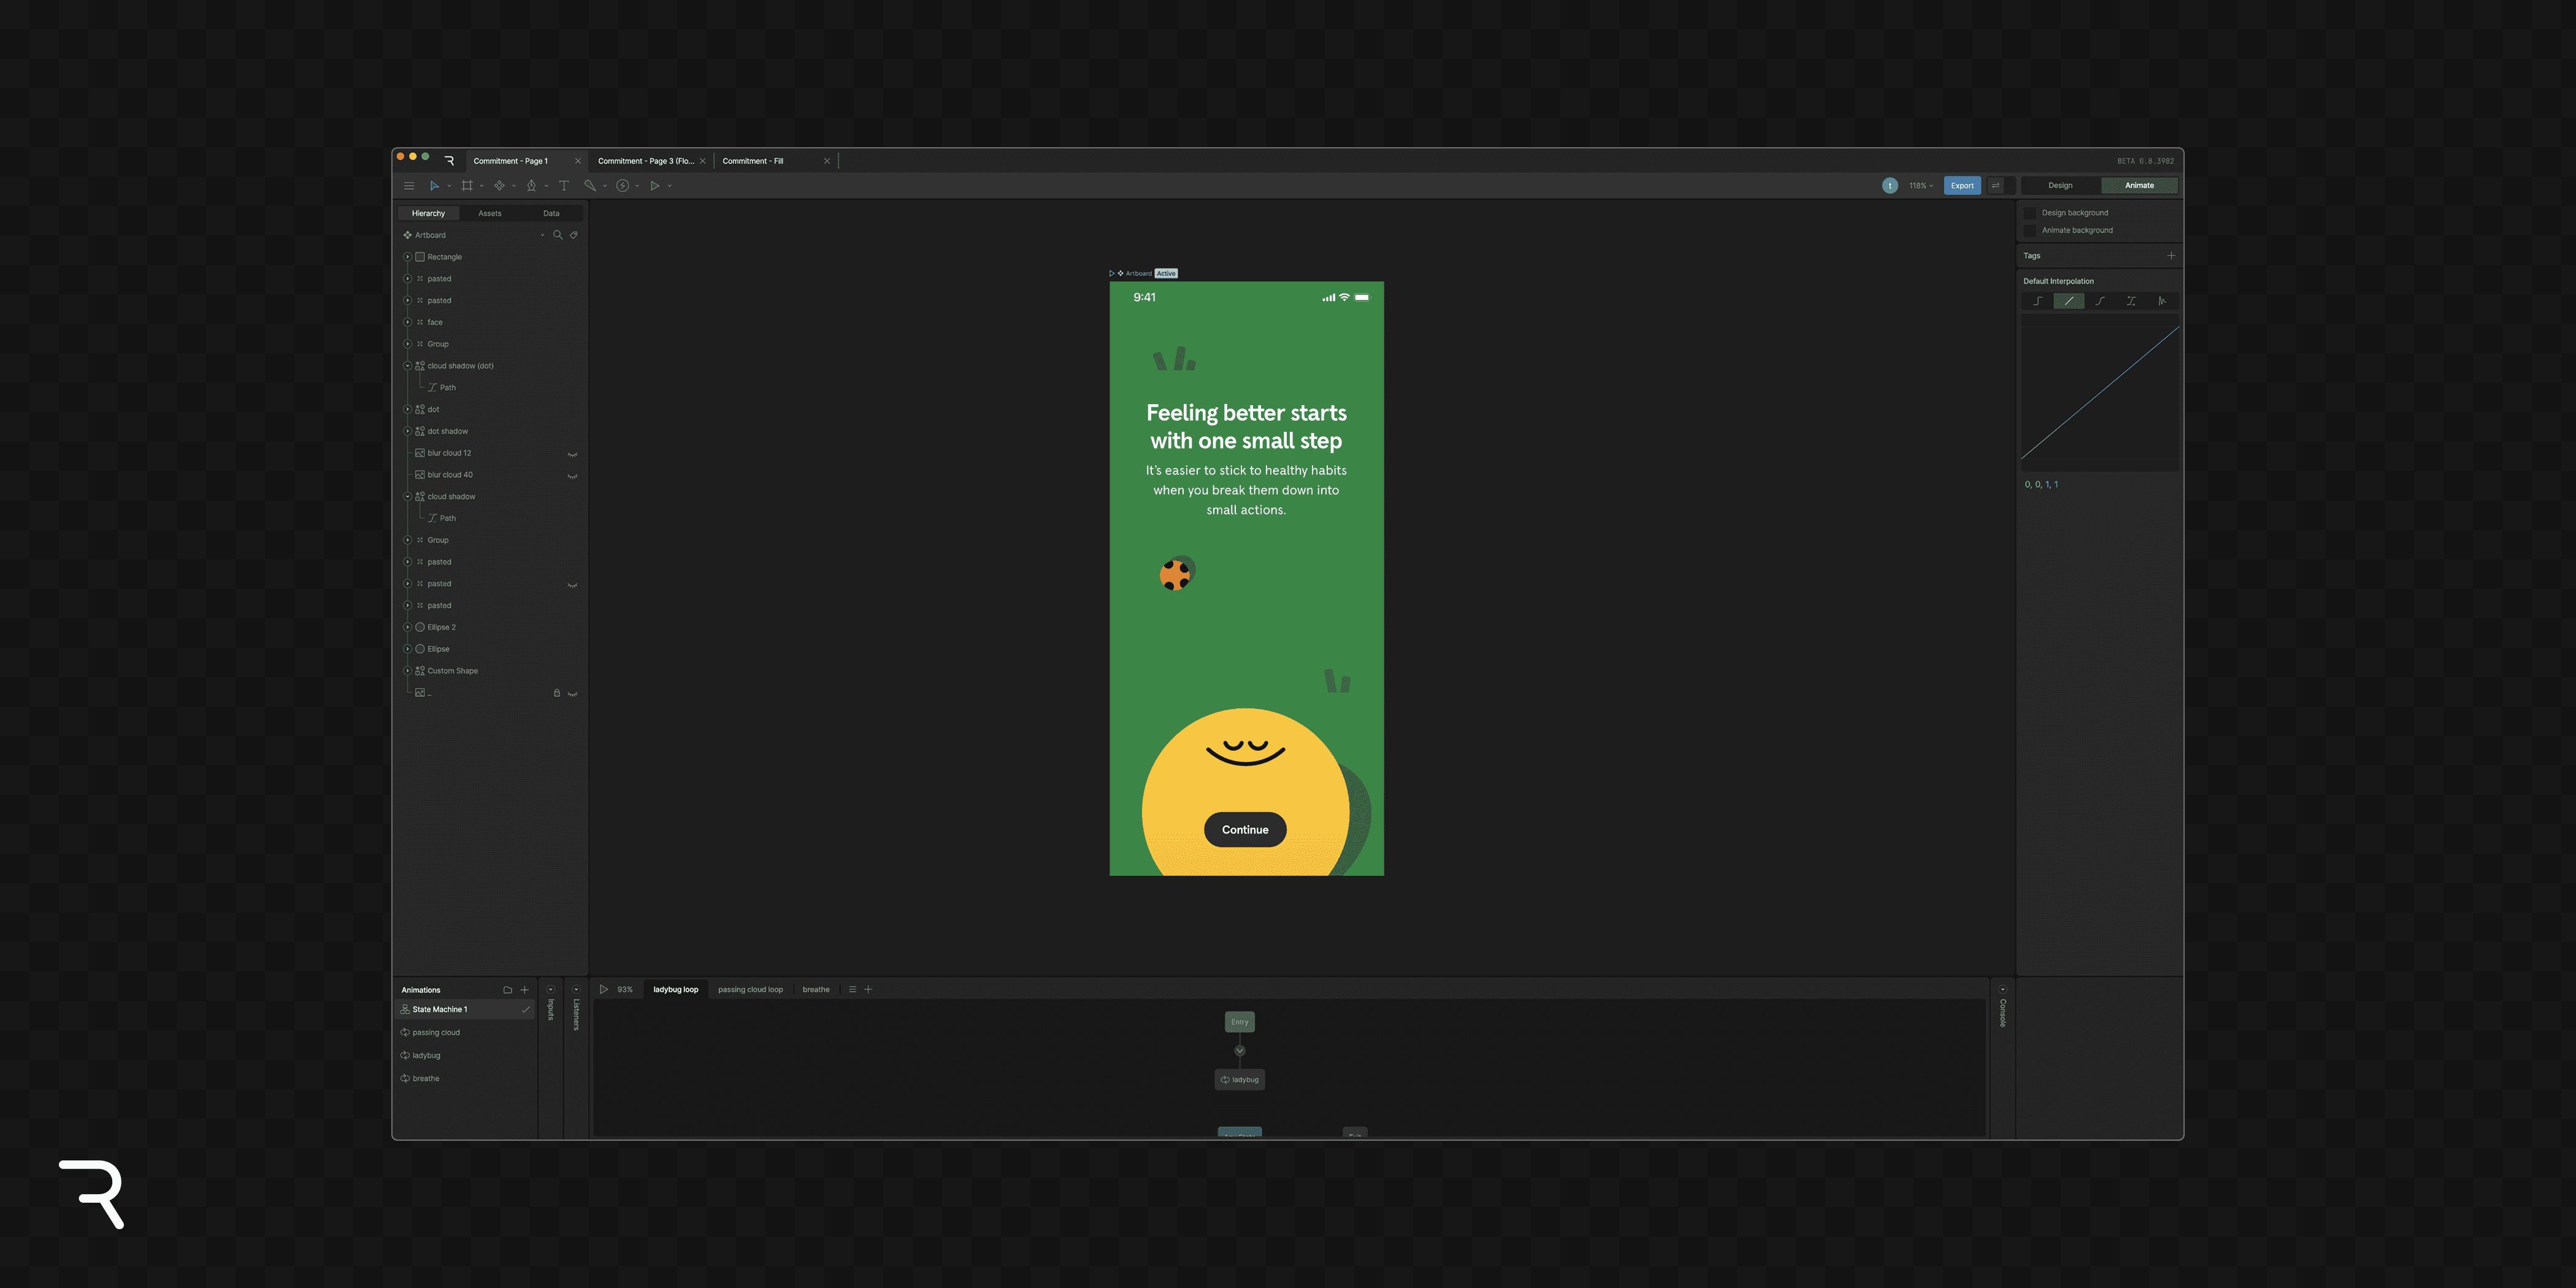This screenshot has height=1288, width=2576.
Task: Select the breathe animation in list
Action: pos(426,1078)
